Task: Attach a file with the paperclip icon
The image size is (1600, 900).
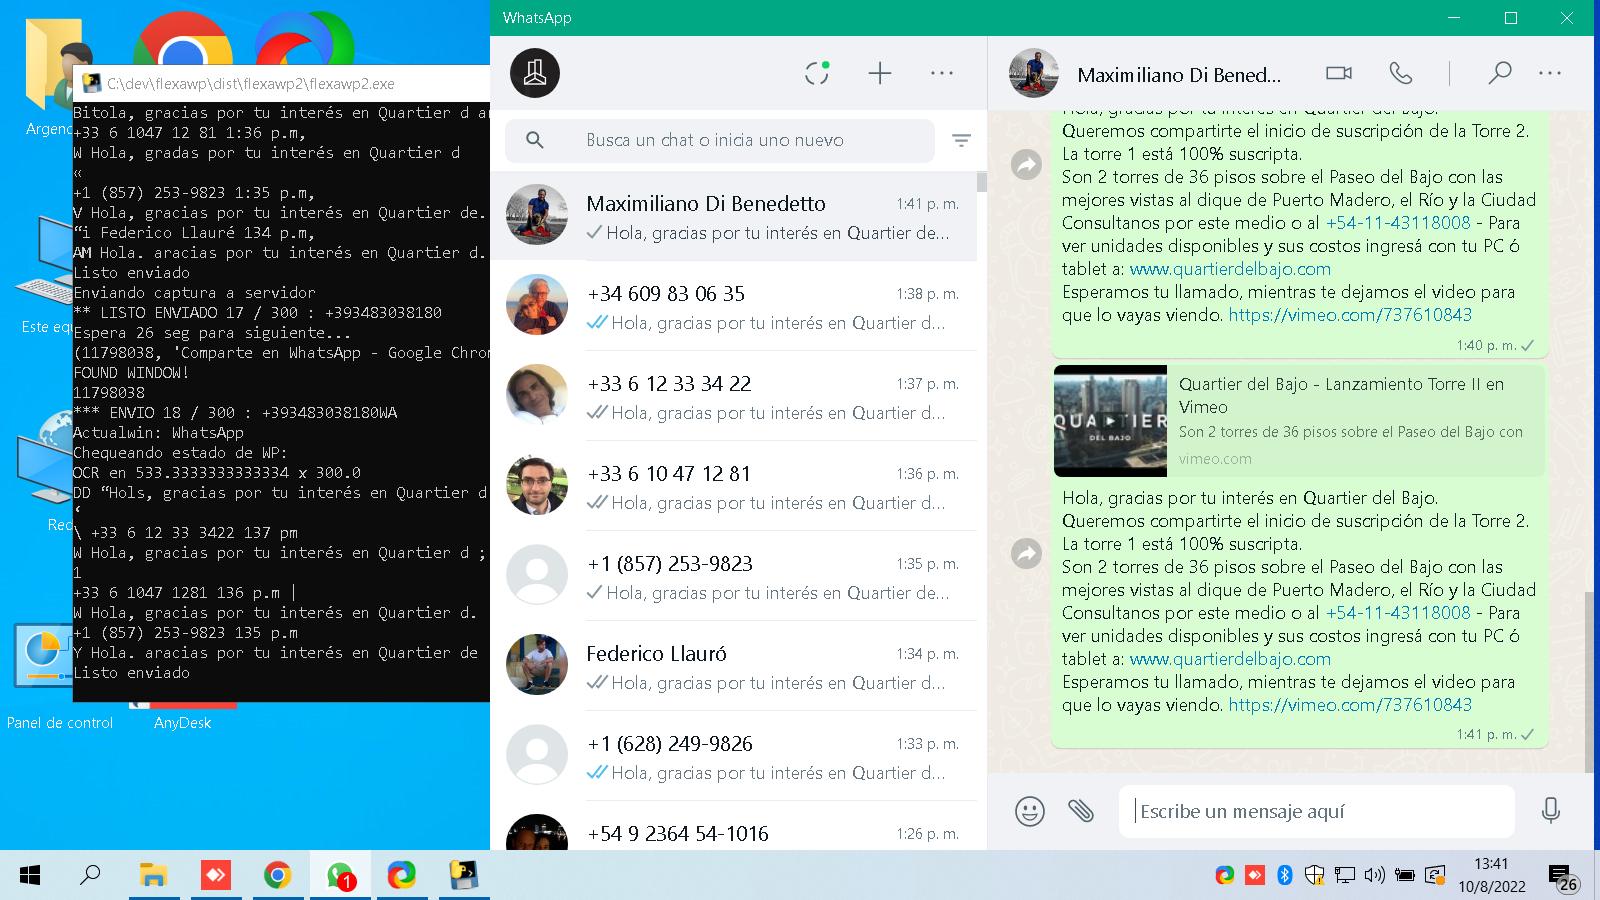Action: pos(1081,811)
